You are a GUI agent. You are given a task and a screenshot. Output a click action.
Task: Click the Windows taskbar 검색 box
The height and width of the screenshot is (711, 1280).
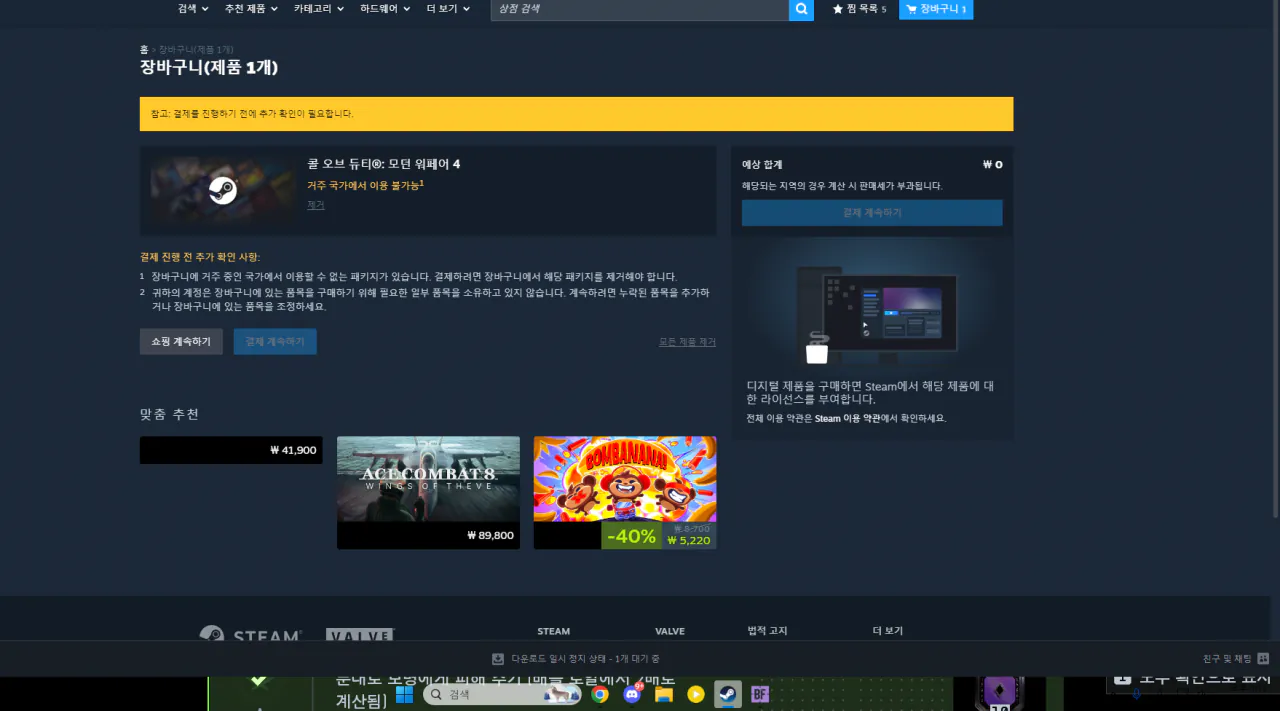pos(503,694)
